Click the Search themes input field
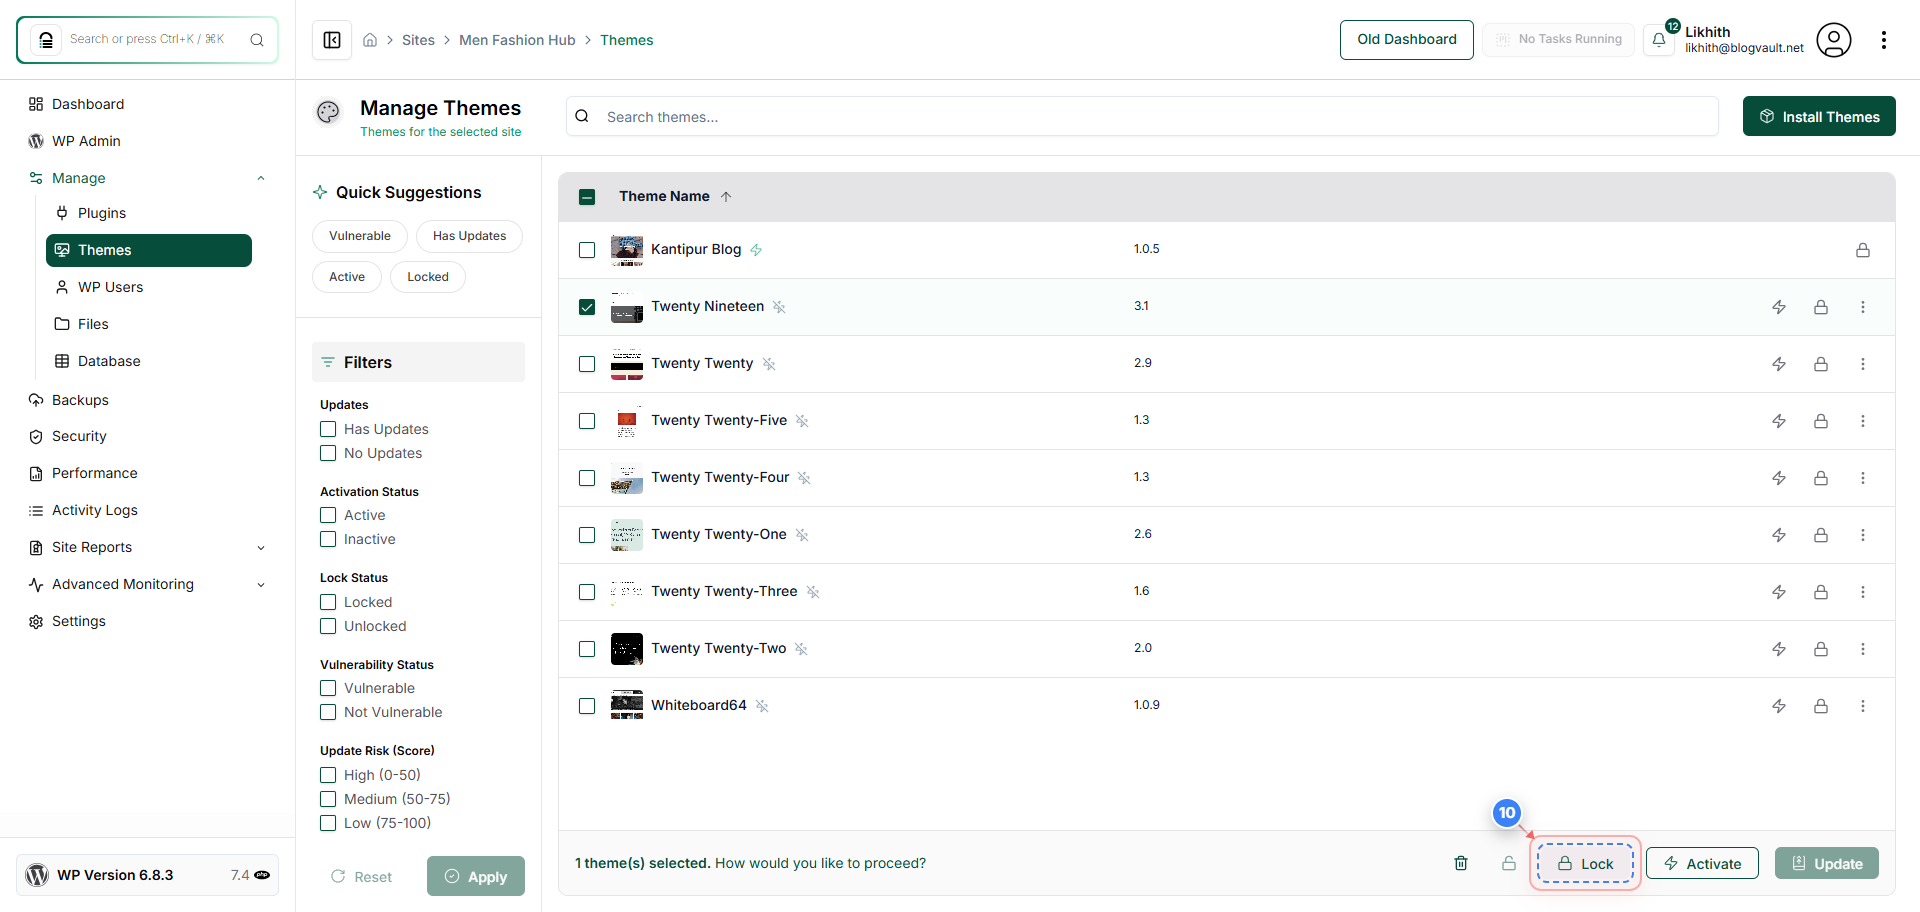The height and width of the screenshot is (912, 1920). (x=1000, y=116)
